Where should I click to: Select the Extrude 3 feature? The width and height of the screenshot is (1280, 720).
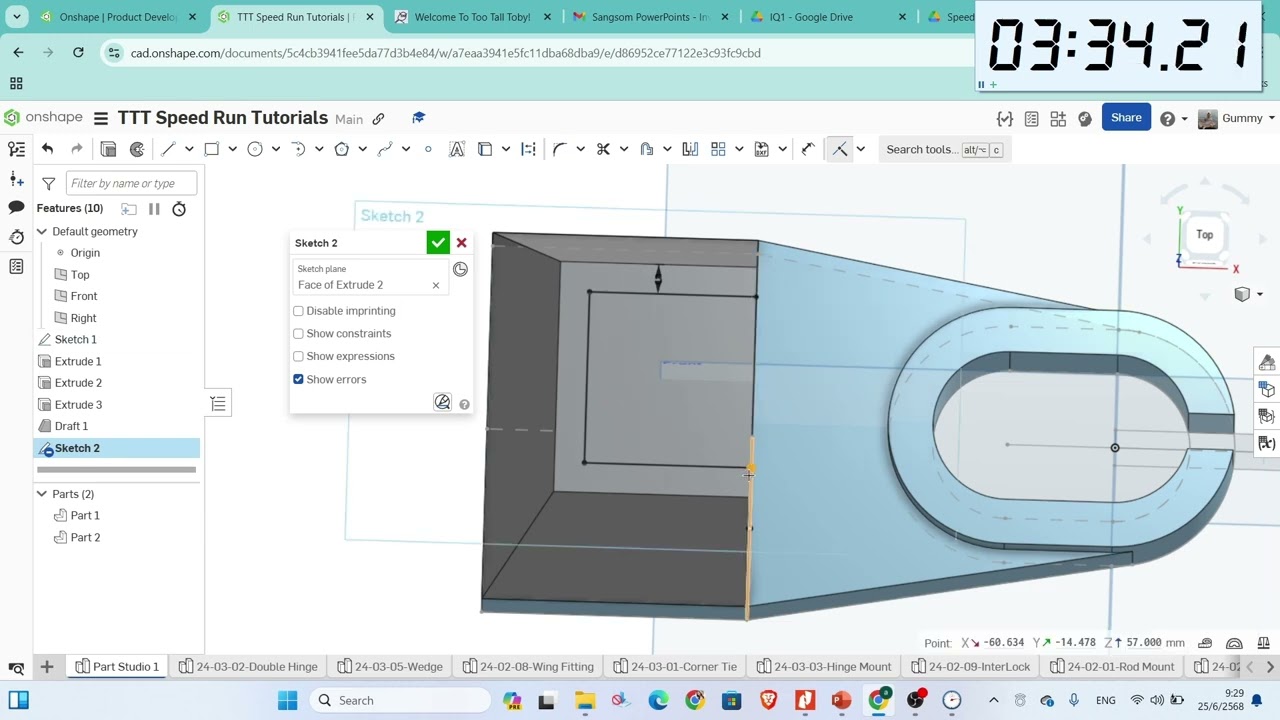click(x=78, y=405)
